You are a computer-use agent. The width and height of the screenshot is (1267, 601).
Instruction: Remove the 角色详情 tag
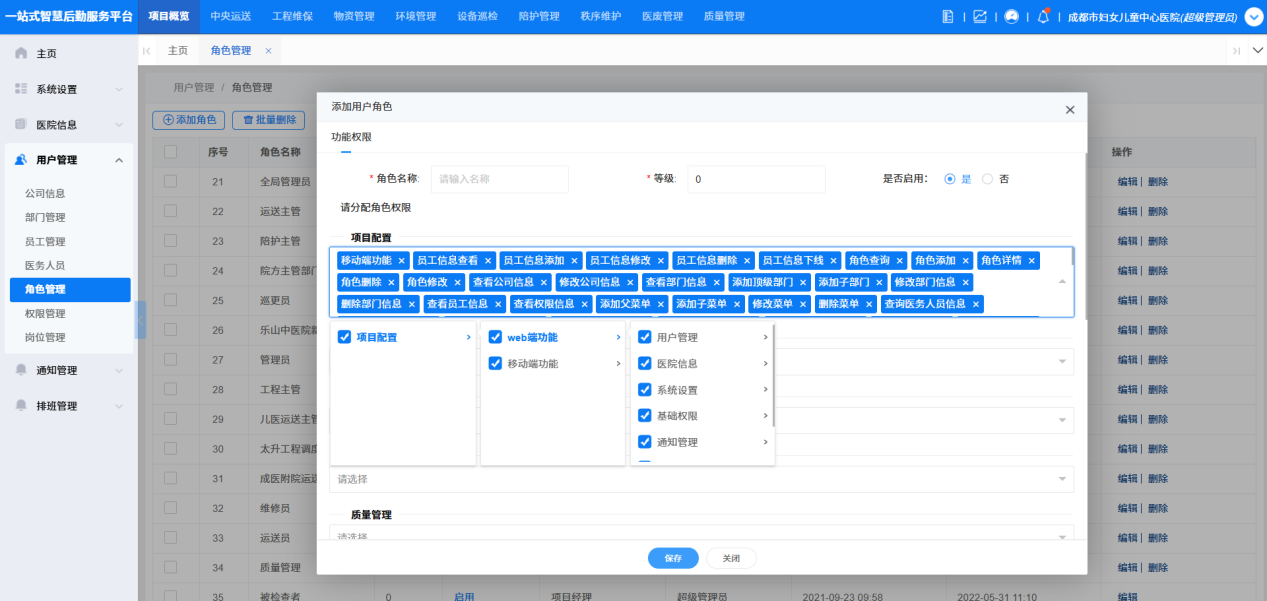(x=1032, y=261)
